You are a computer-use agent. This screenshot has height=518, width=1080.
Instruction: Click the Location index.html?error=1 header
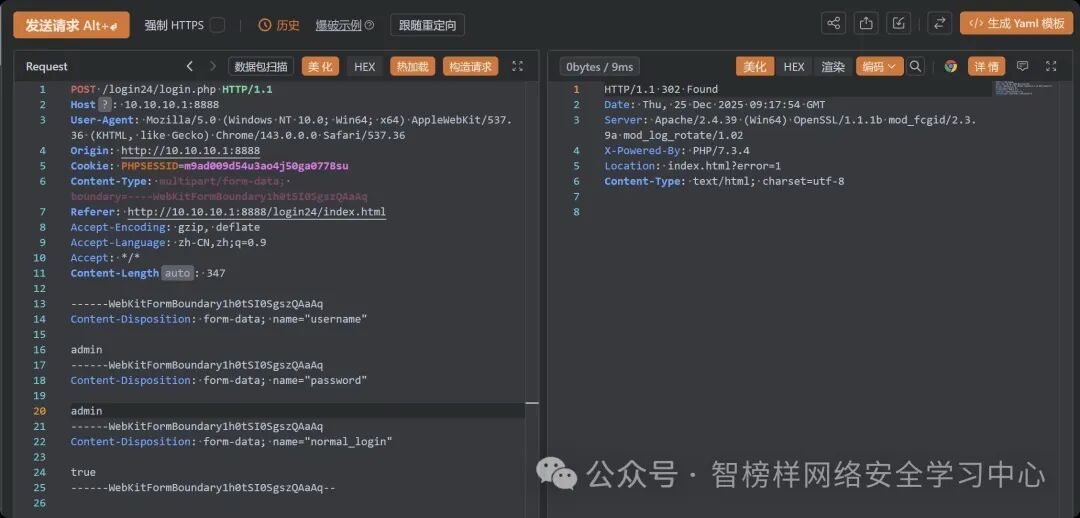(693, 166)
